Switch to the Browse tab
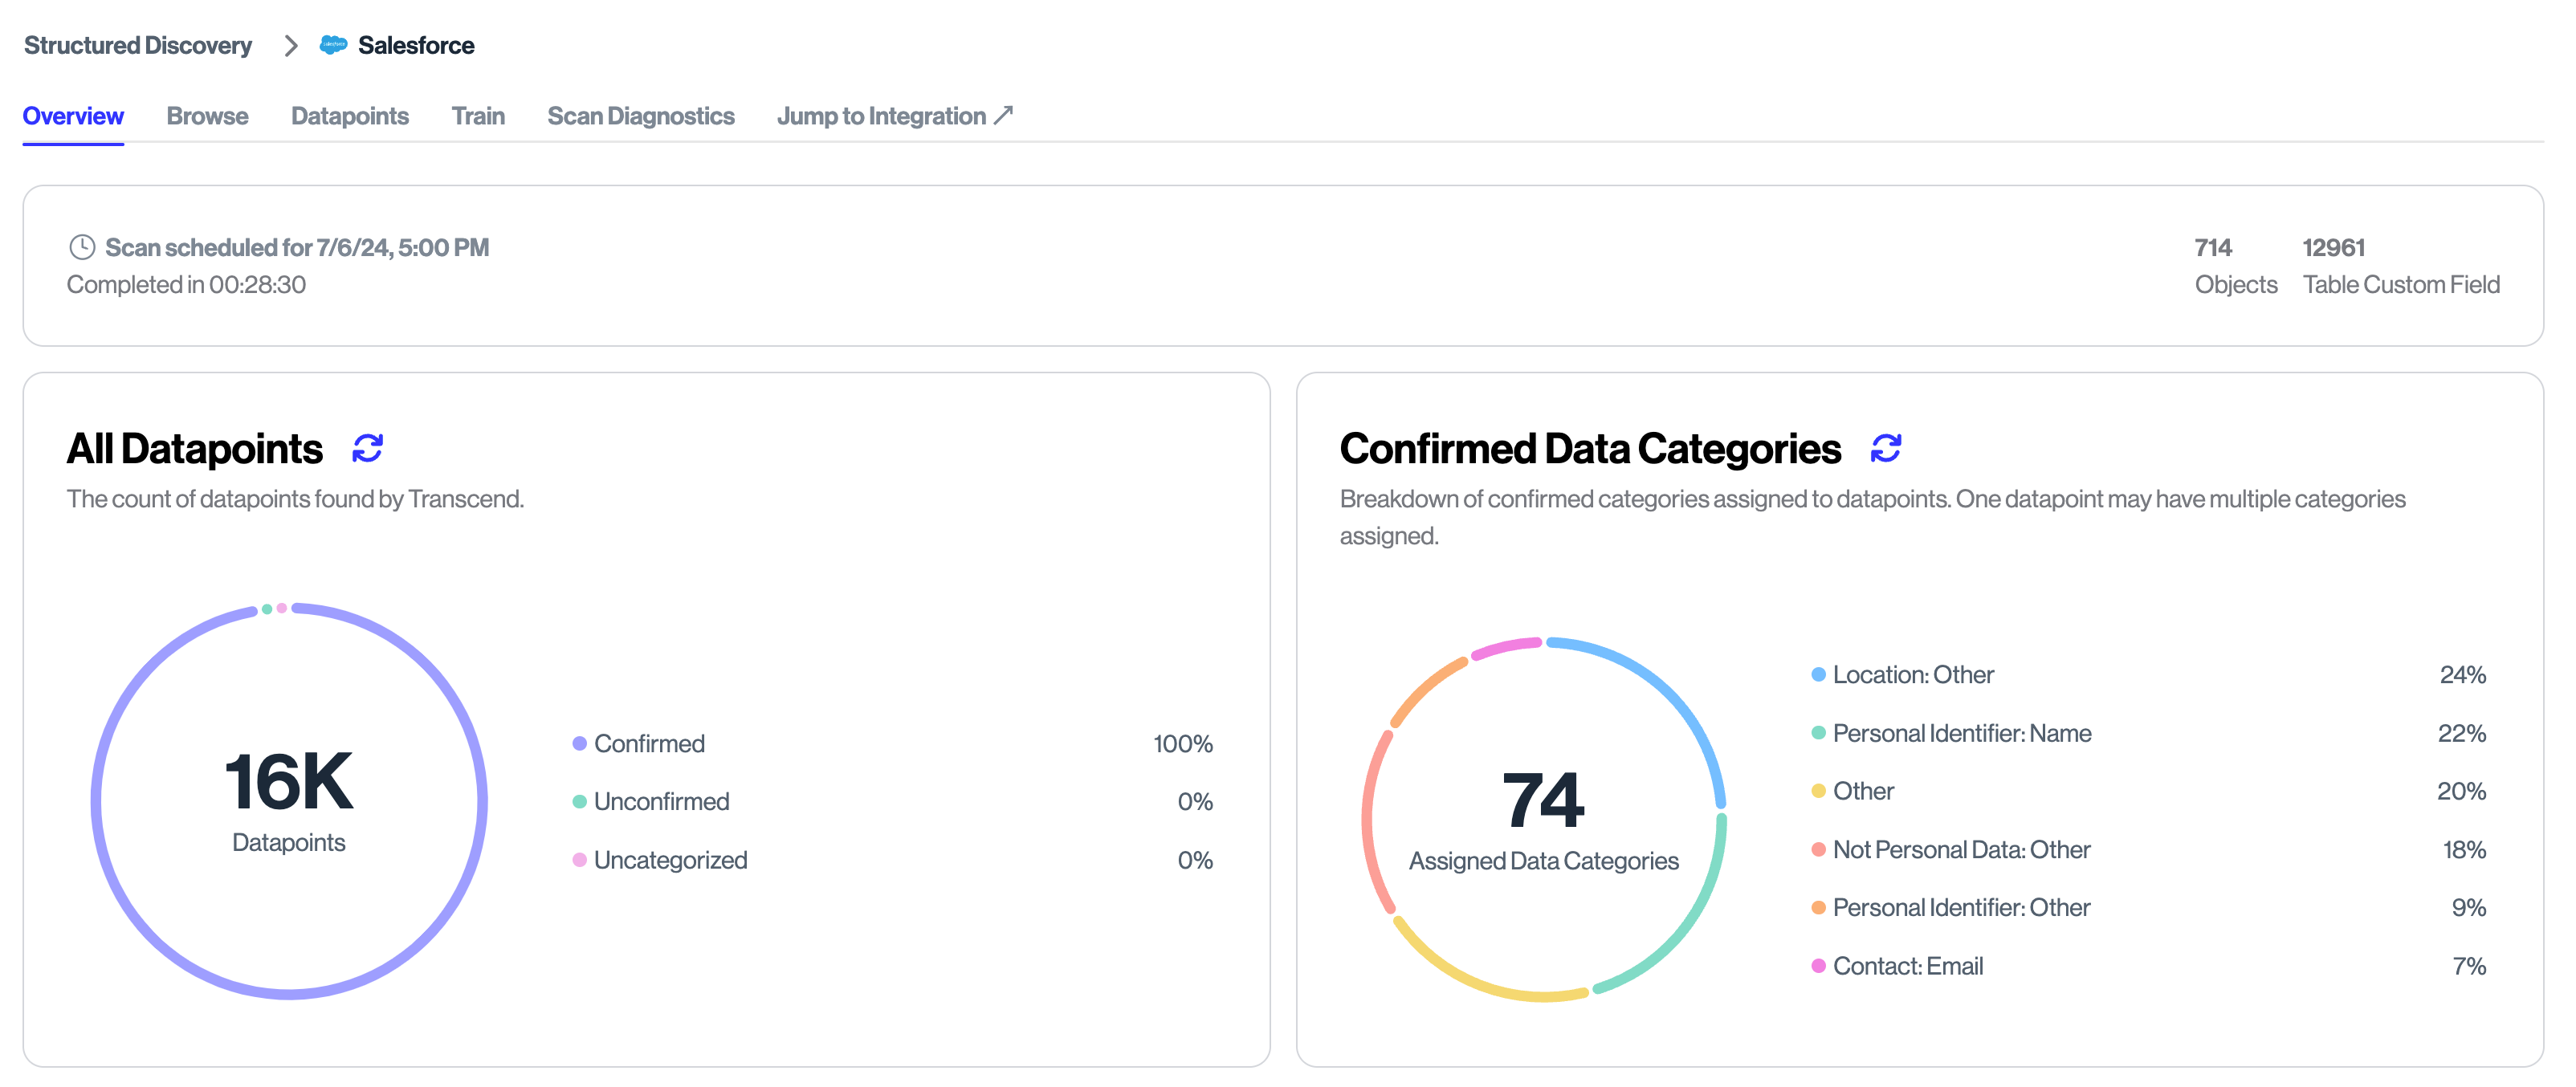2576x1087 pixels. [x=207, y=116]
